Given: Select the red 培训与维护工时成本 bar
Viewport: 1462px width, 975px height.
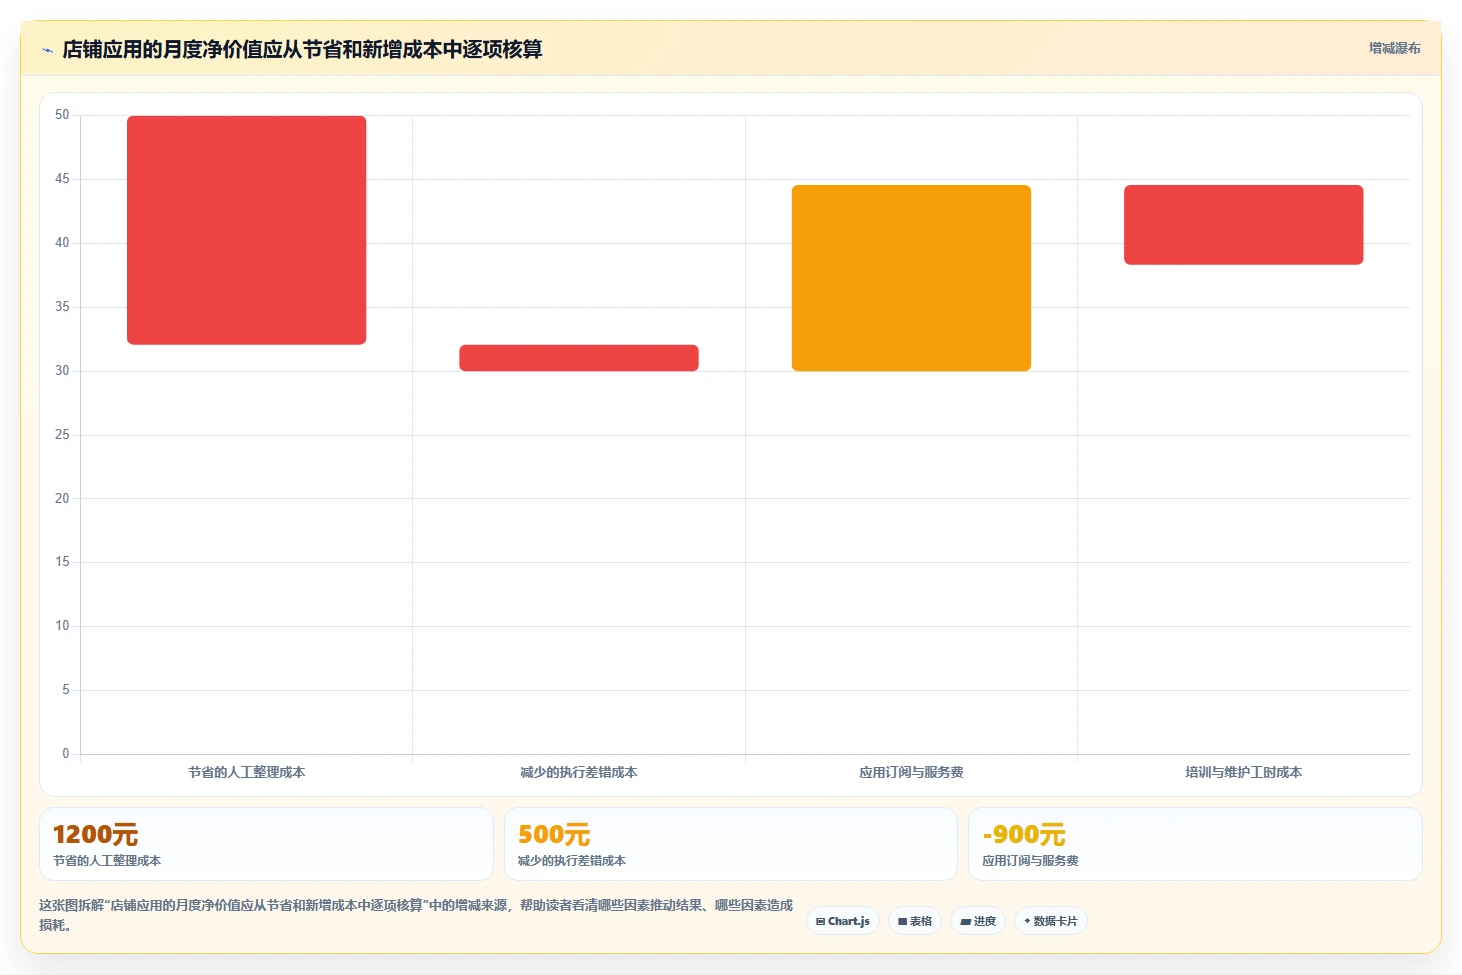Looking at the screenshot, I should click(x=1243, y=225).
